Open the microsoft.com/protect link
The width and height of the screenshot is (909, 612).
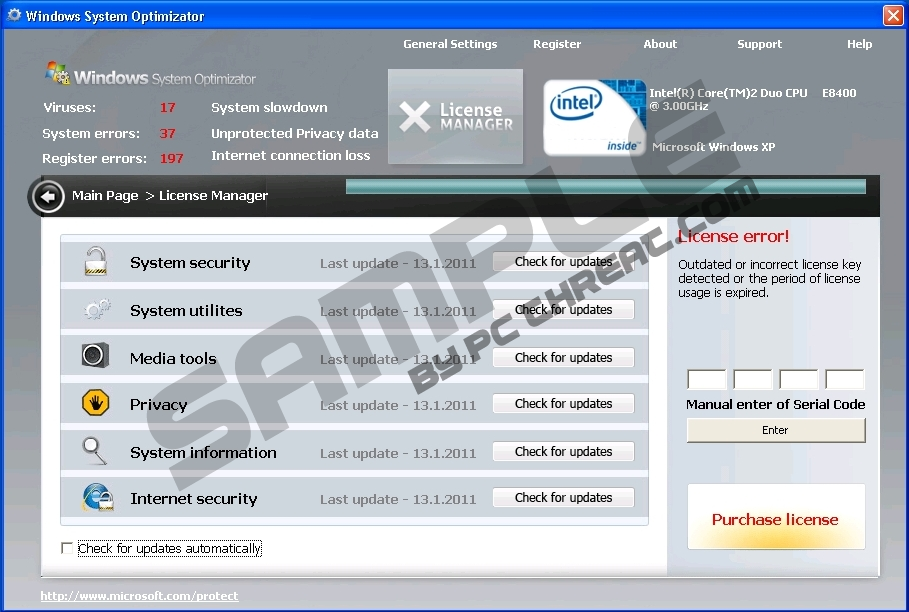(x=139, y=596)
